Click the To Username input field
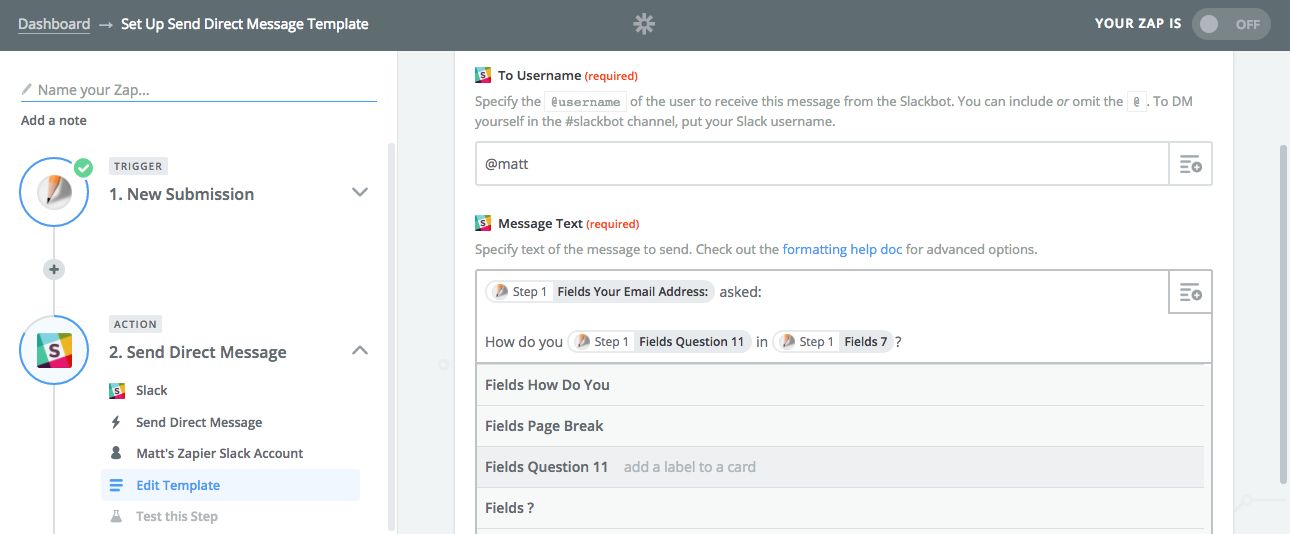Viewport: 1290px width, 534px height. coord(820,164)
